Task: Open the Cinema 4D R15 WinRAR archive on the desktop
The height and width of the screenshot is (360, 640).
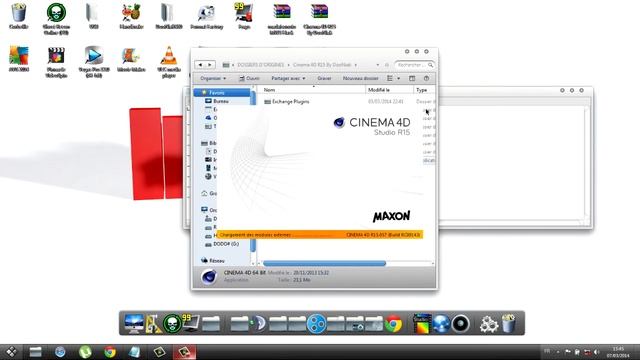Action: [319, 18]
